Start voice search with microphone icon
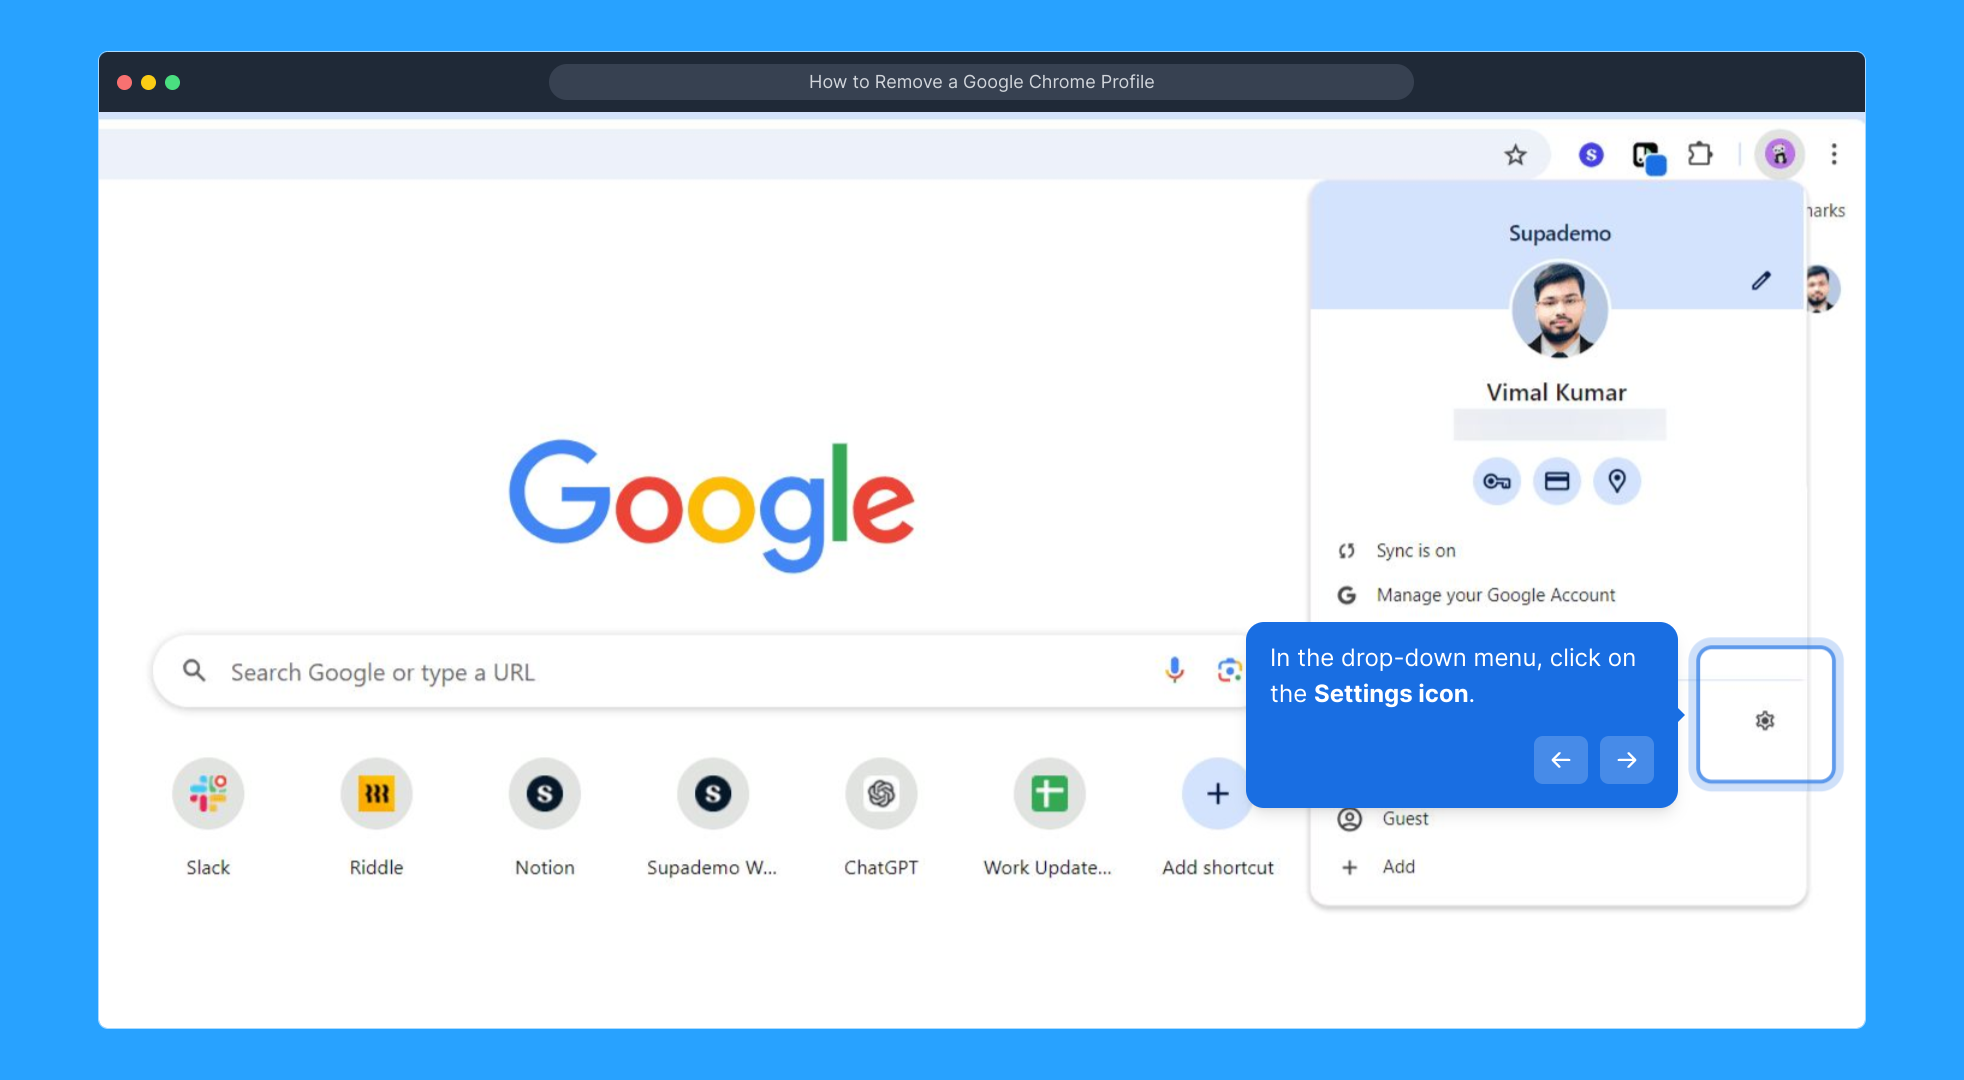 point(1175,670)
